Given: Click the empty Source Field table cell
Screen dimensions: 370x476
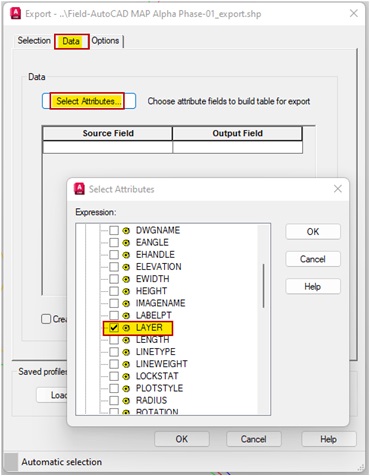Looking at the screenshot, I should (108, 147).
